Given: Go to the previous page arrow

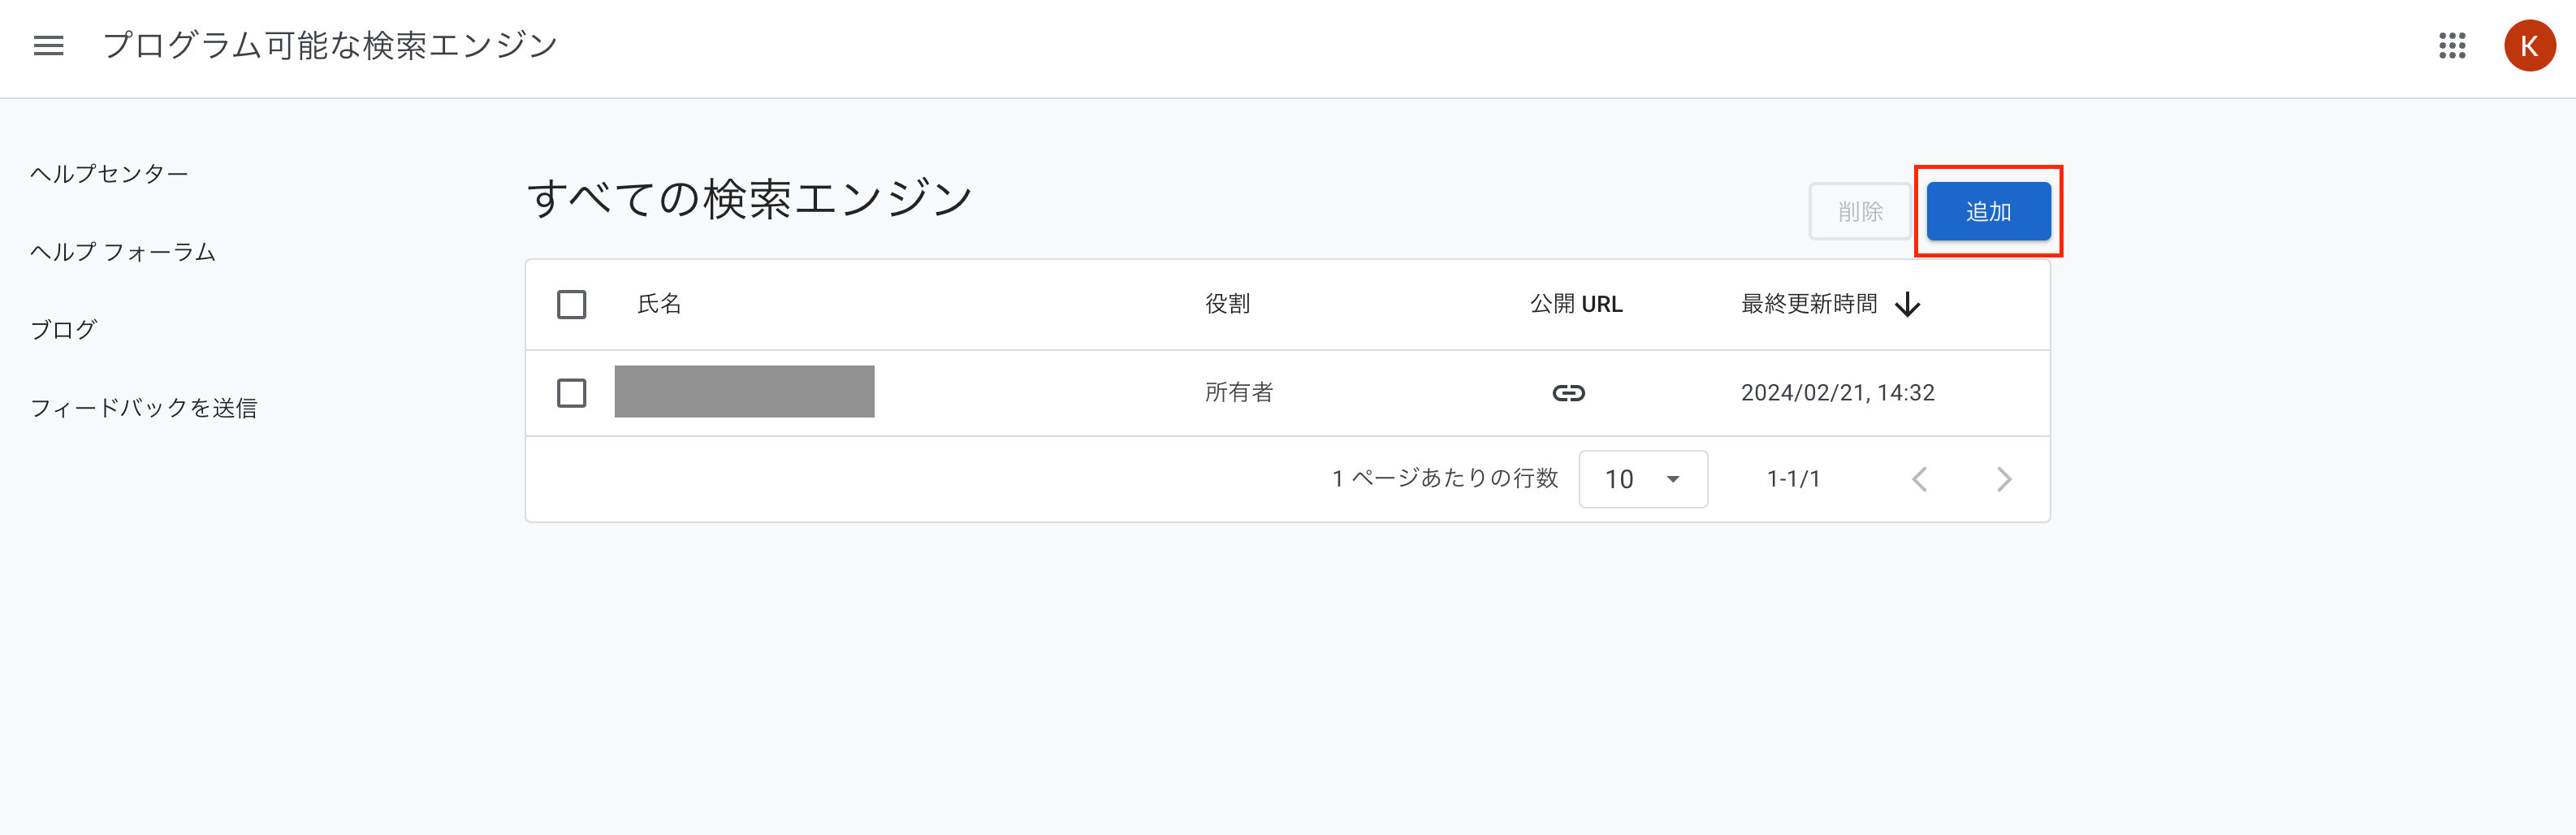Looking at the screenshot, I should click(x=1919, y=479).
